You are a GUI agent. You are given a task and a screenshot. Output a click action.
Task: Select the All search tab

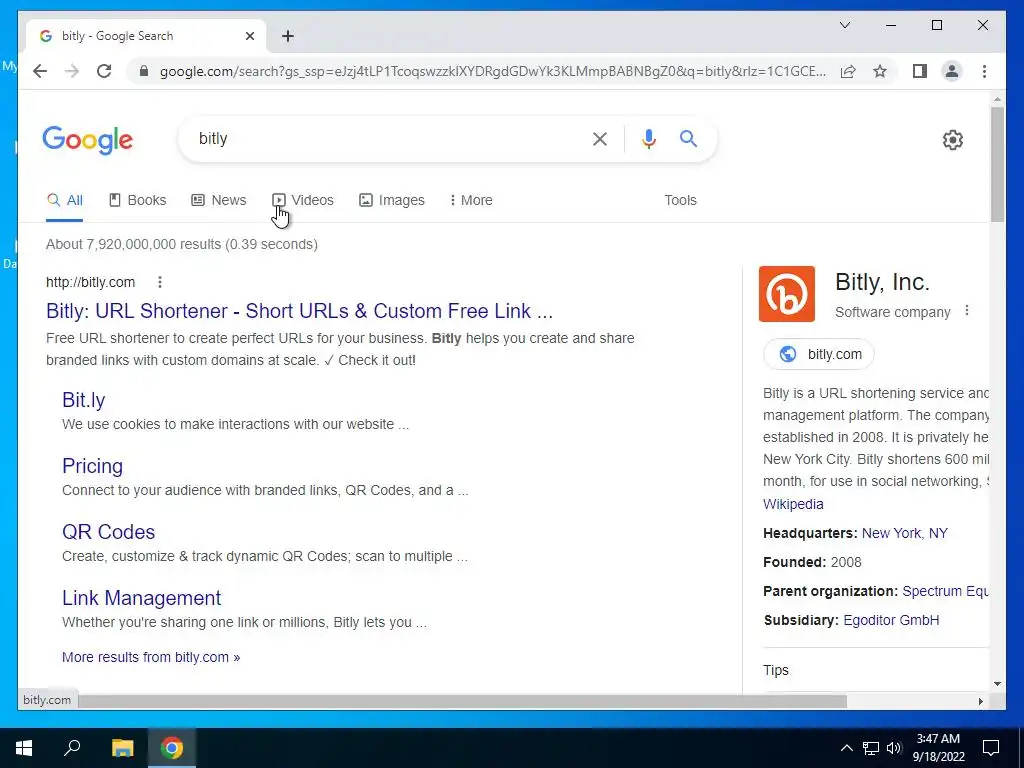click(x=65, y=200)
